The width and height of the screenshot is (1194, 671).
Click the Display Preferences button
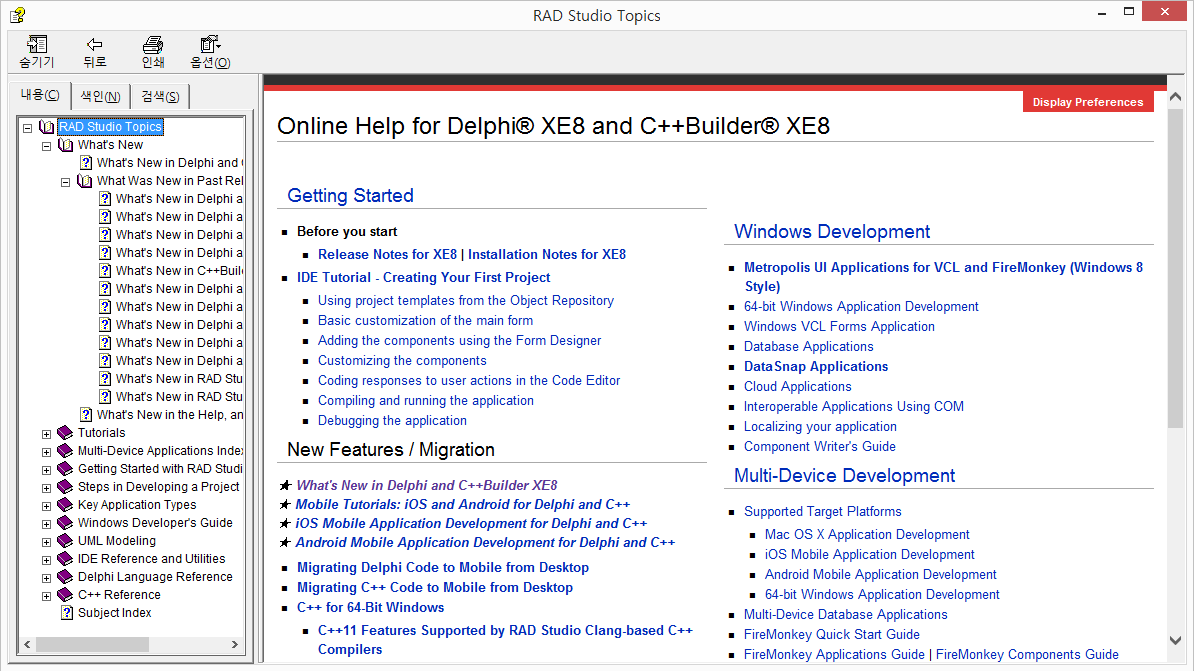(x=1087, y=102)
